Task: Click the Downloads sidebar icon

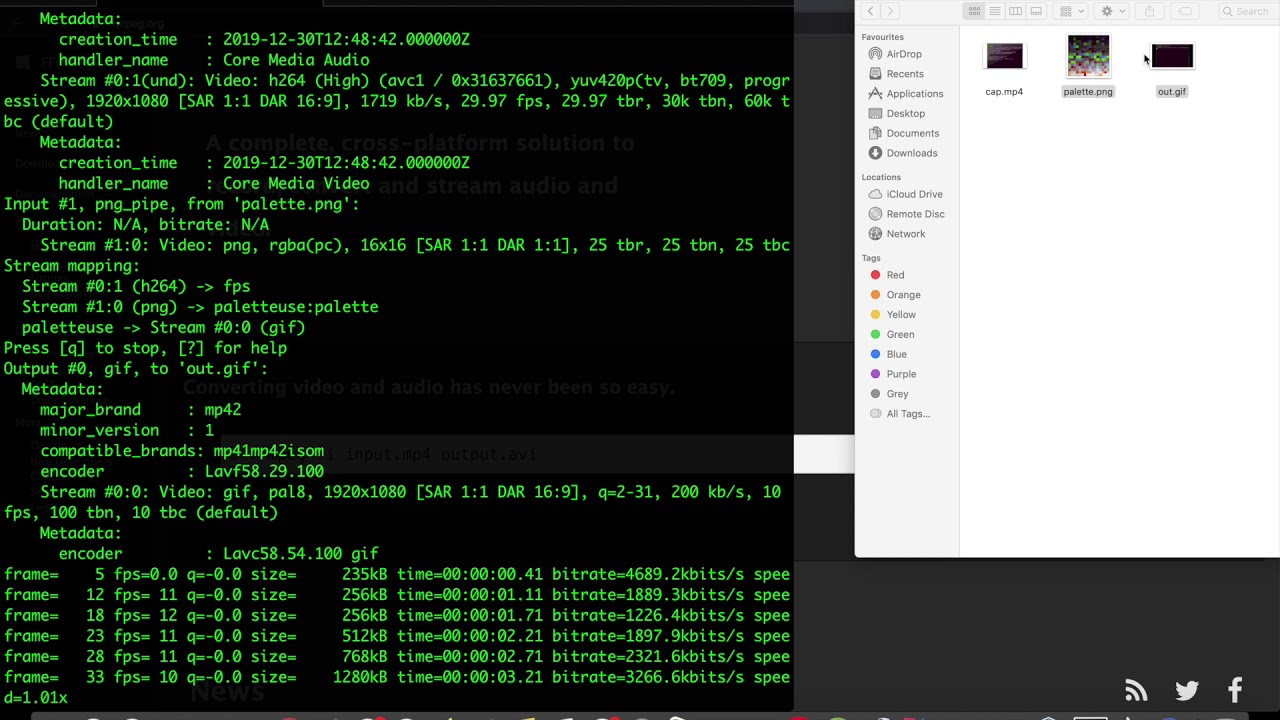Action: click(x=876, y=153)
